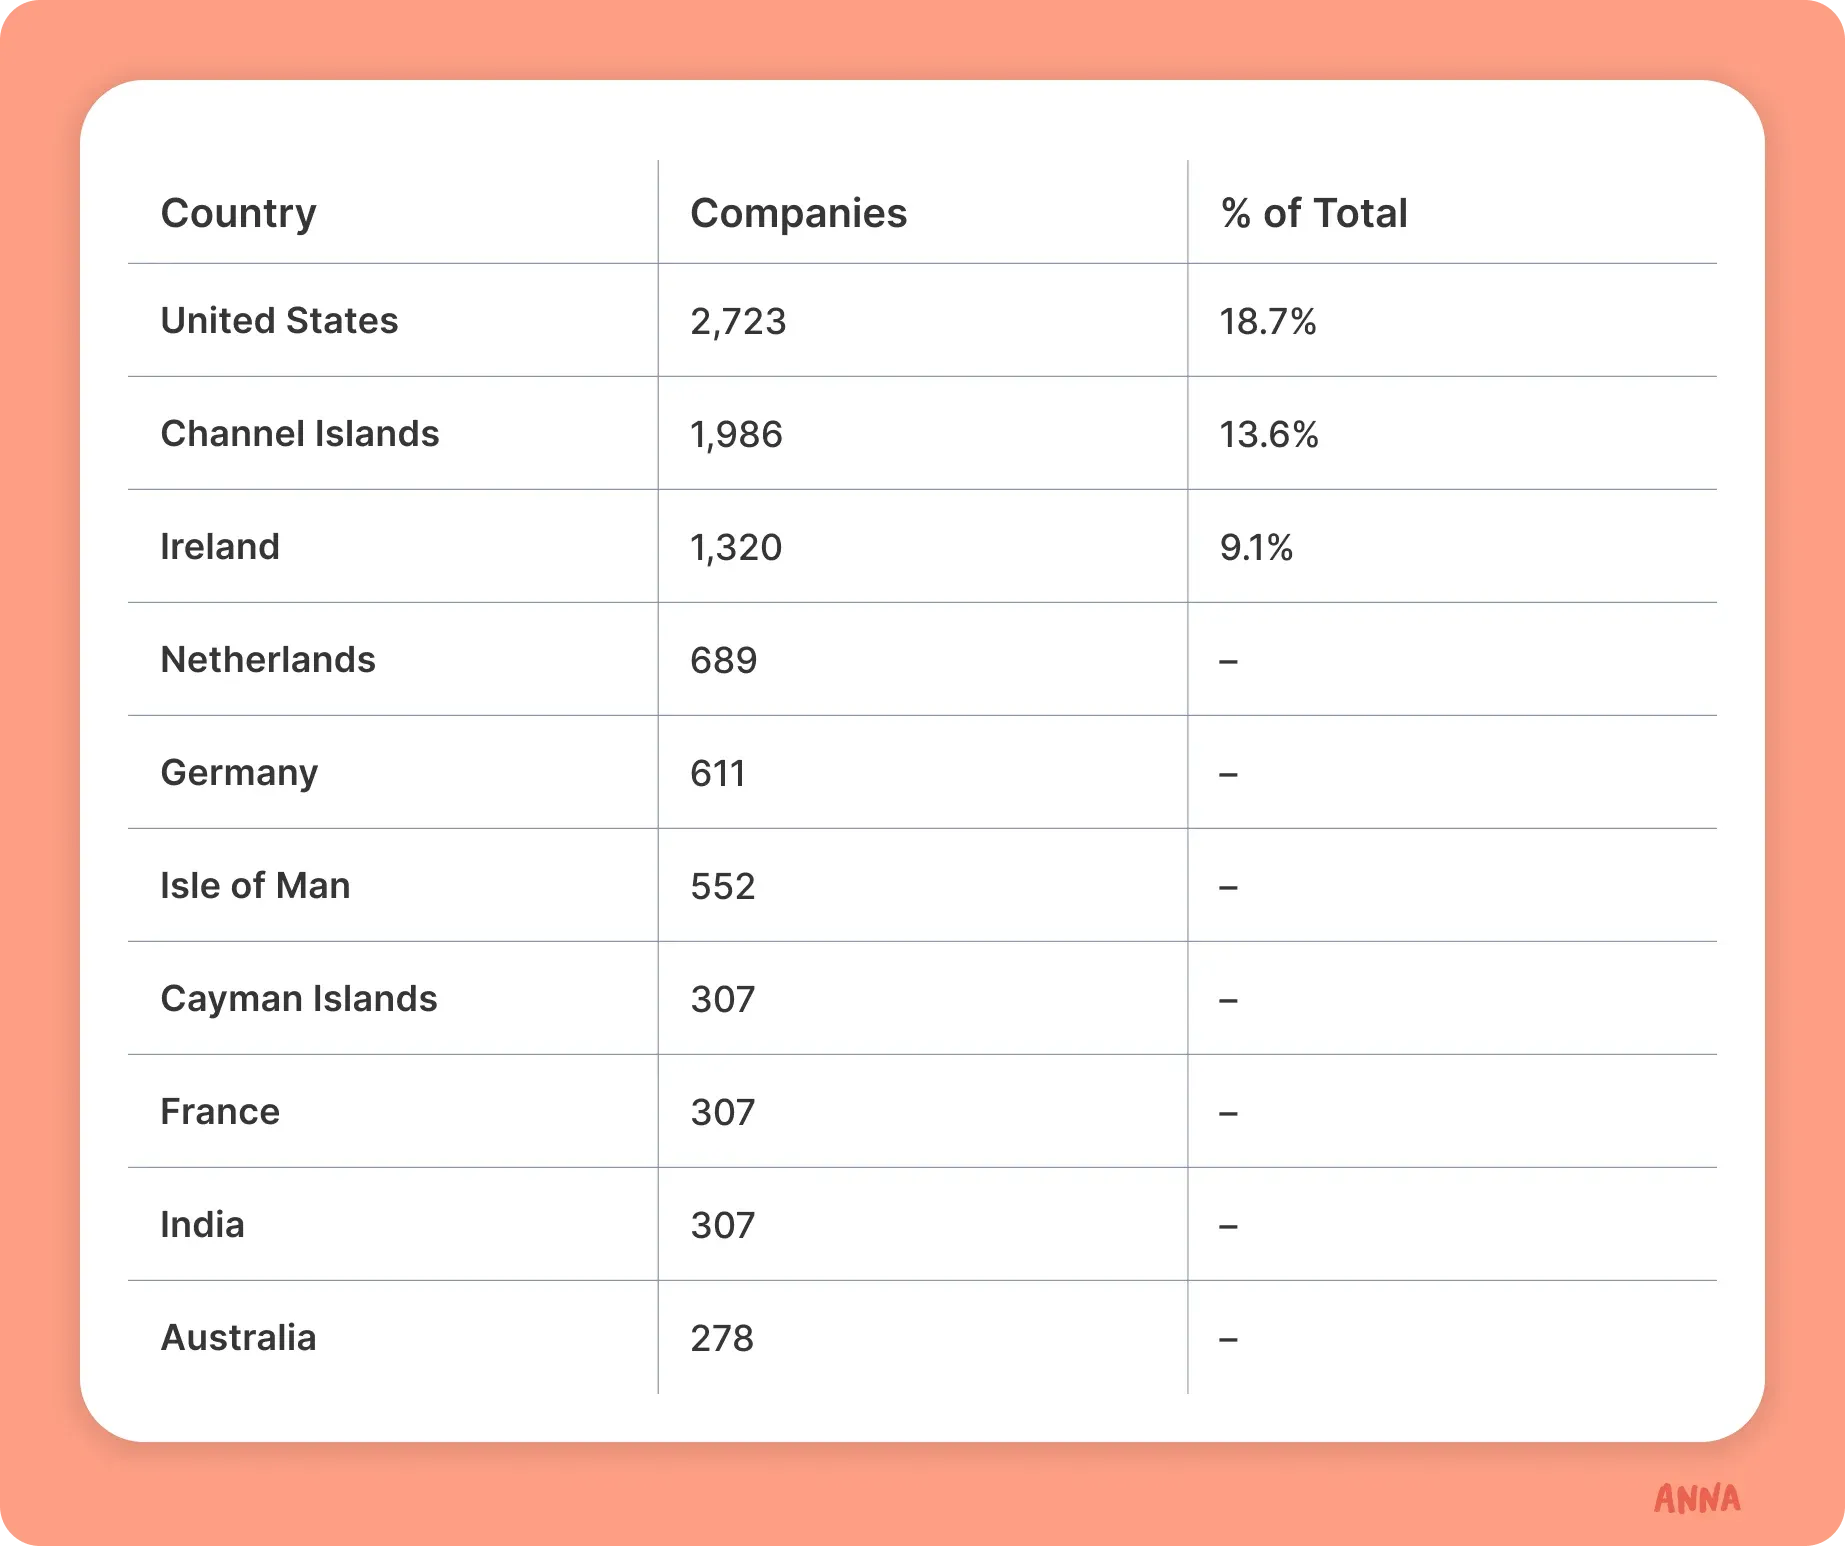Click the 13.6% percentage cell
Viewport: 1845px width, 1546px height.
[1268, 435]
